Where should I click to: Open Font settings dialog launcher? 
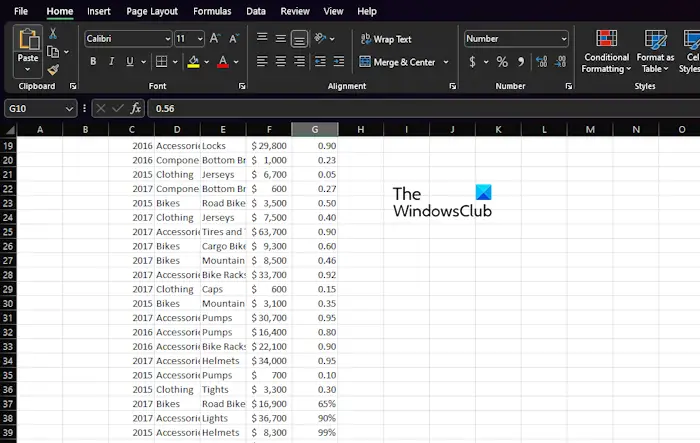(242, 86)
